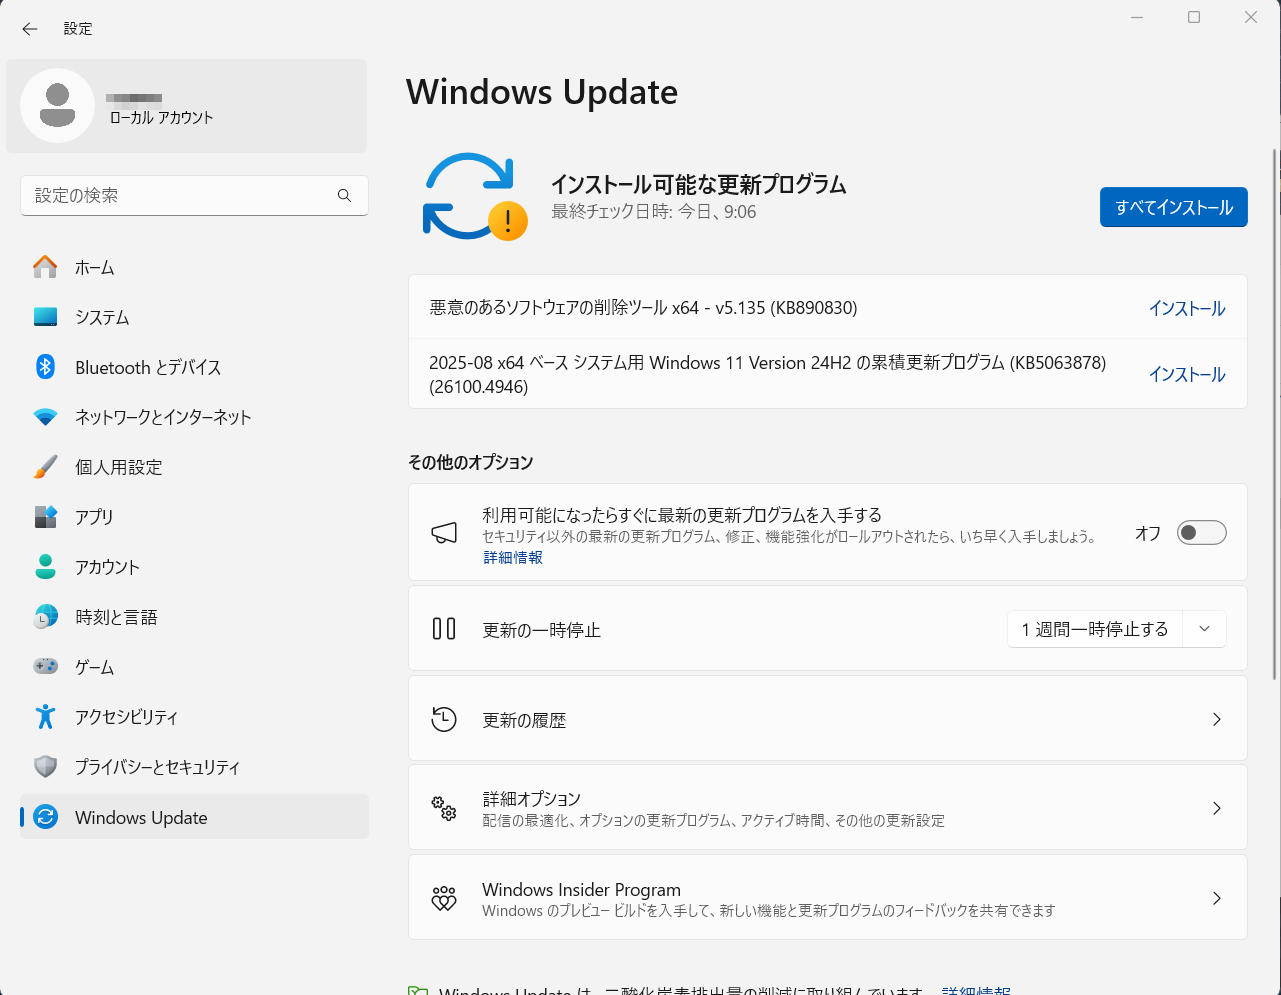Open 個人用設定 page
Viewport: 1281px width, 995px height.
click(x=194, y=467)
